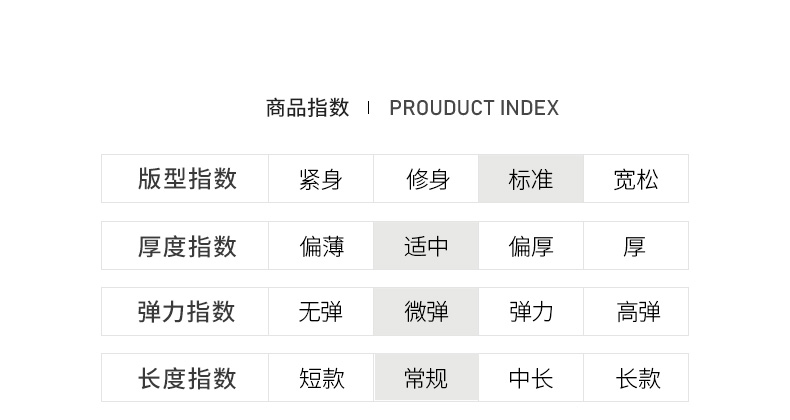This screenshot has width=790, height=420.
Task: Choose the highlighted 常规 length cell
Action: [x=427, y=378]
